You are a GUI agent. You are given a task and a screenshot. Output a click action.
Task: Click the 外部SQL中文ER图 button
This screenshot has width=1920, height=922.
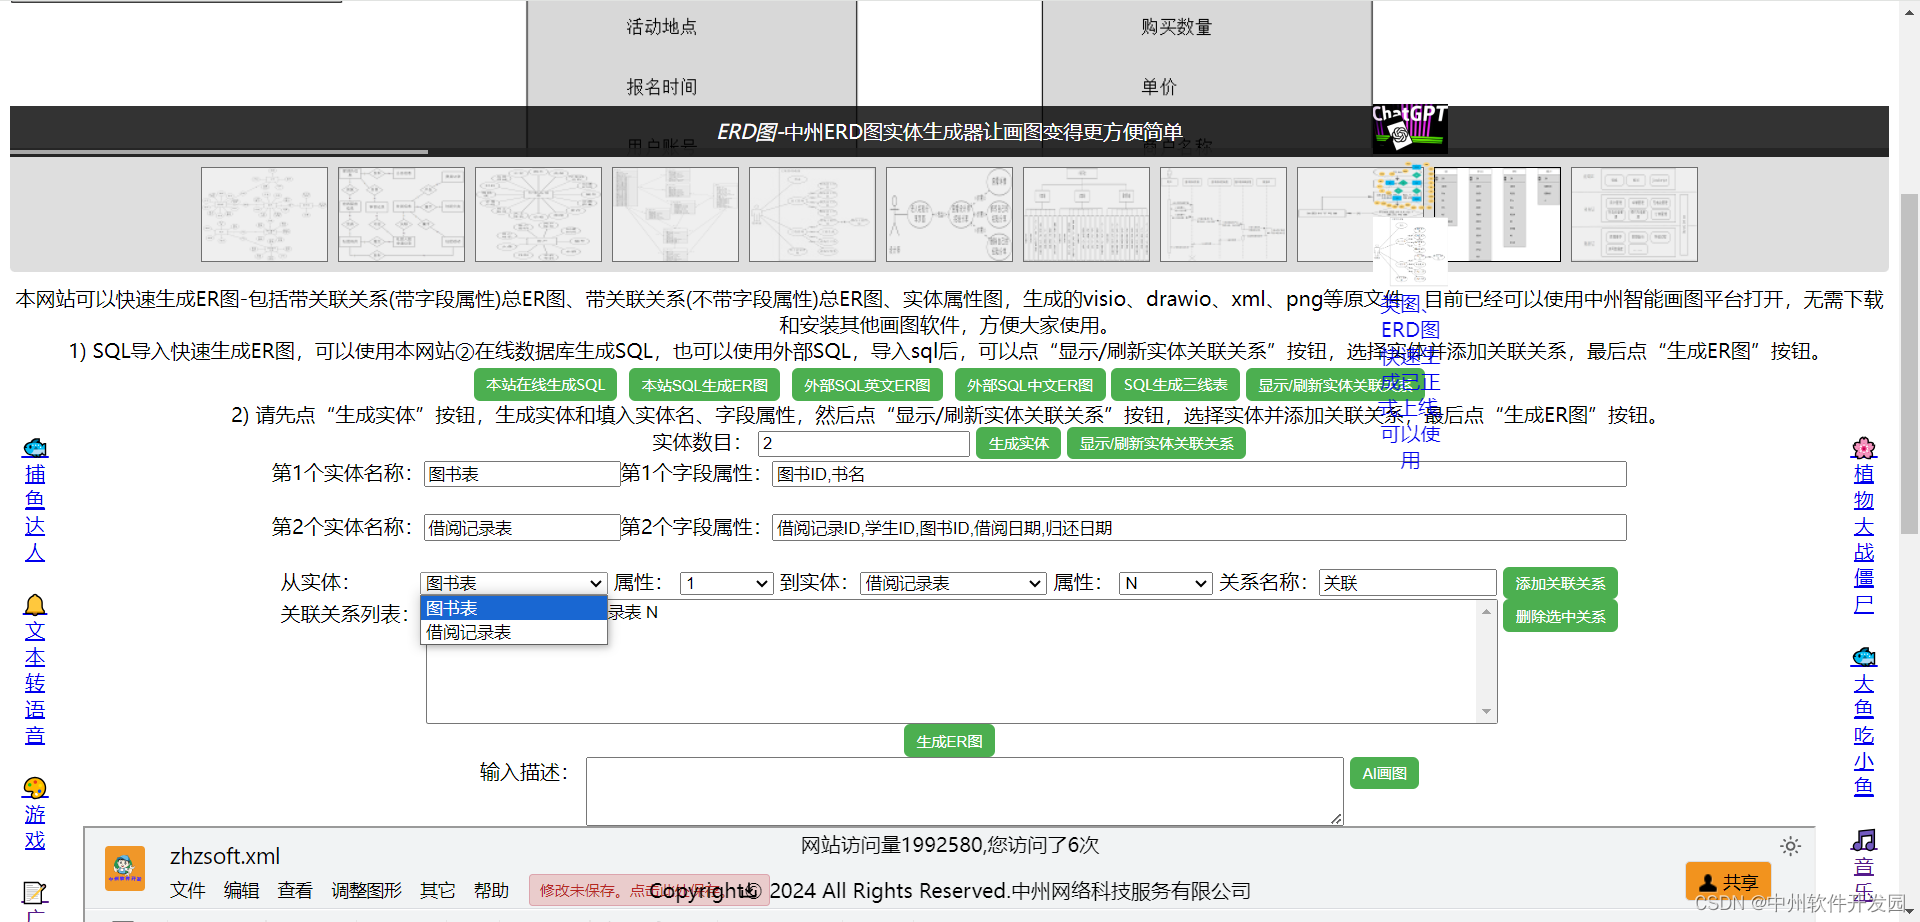pyautogui.click(x=1030, y=385)
